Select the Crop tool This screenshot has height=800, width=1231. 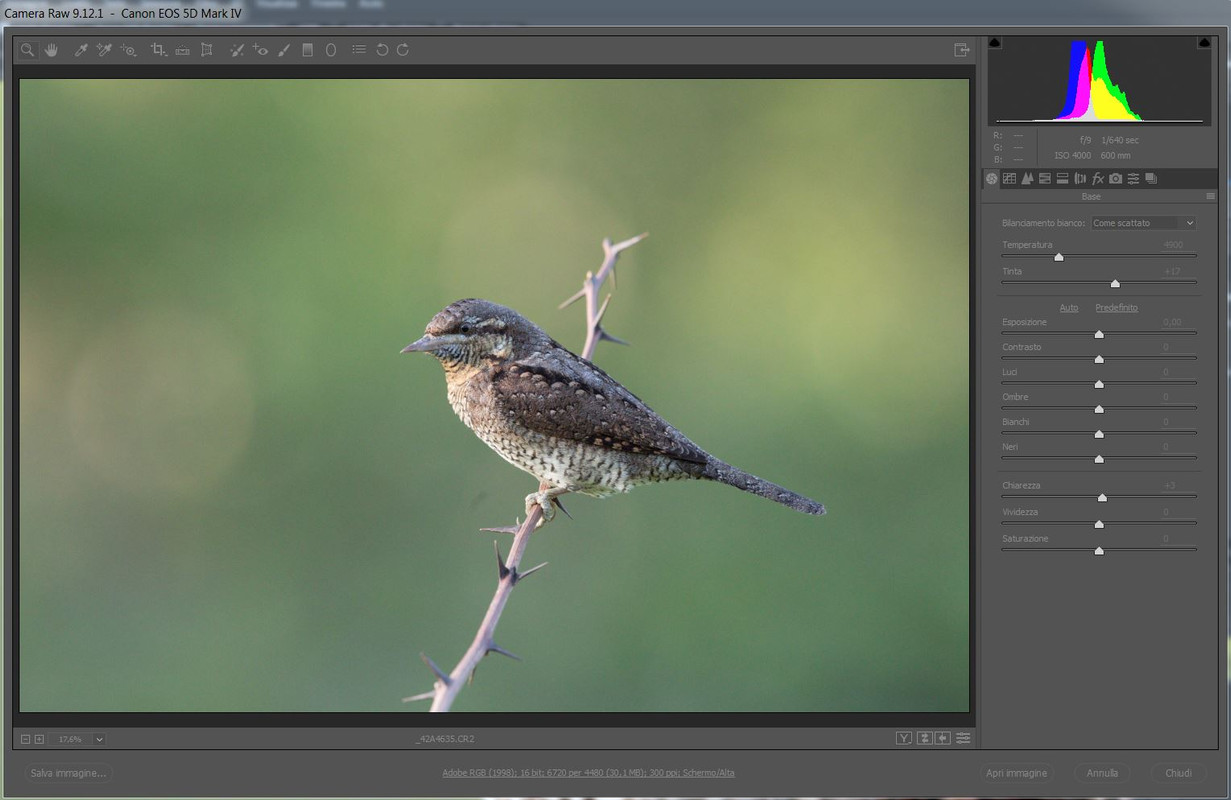click(158, 50)
